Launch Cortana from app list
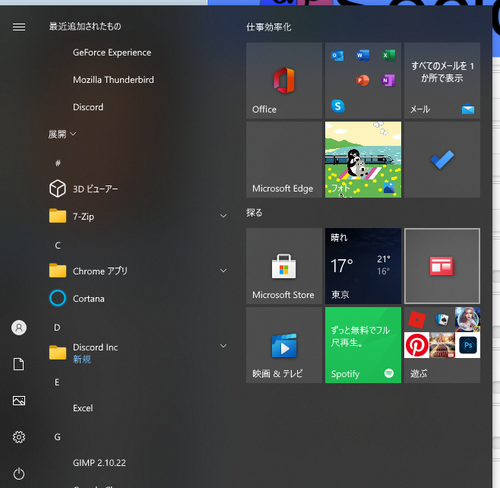 coord(138,298)
